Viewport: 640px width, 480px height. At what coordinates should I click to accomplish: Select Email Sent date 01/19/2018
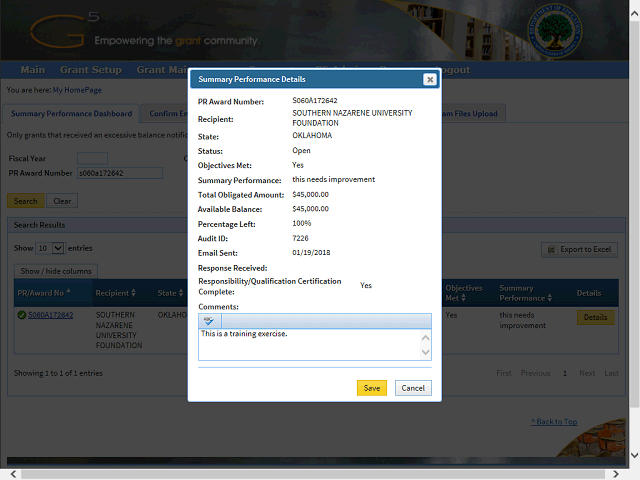(311, 253)
